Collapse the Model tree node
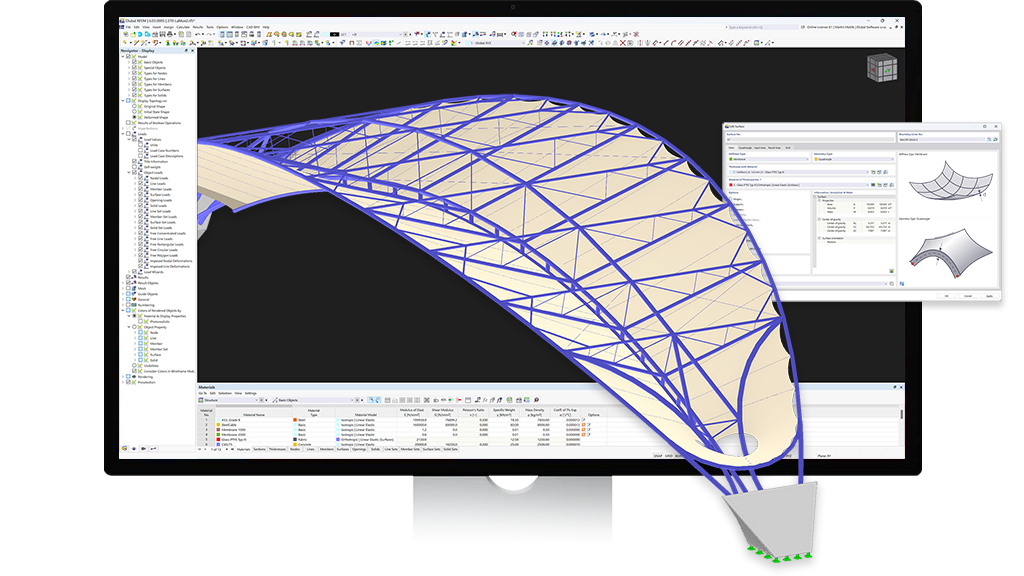 (x=123, y=56)
